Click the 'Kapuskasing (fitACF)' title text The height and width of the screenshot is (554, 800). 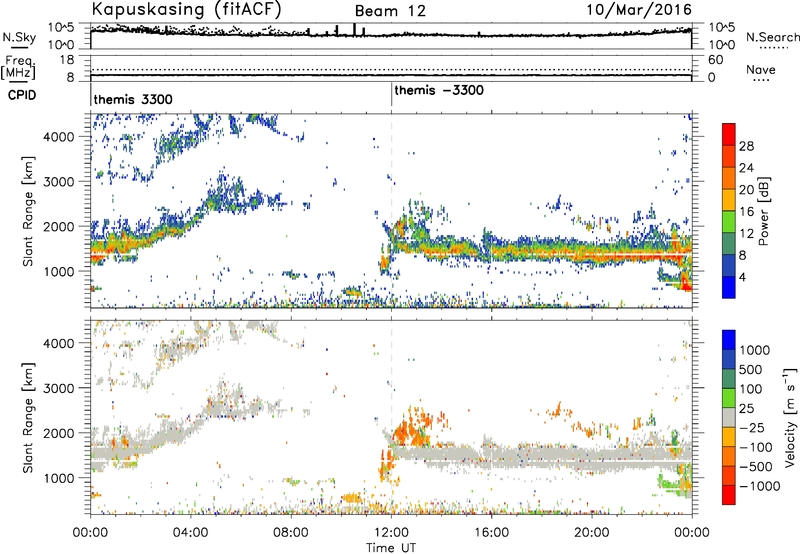[x=186, y=9]
